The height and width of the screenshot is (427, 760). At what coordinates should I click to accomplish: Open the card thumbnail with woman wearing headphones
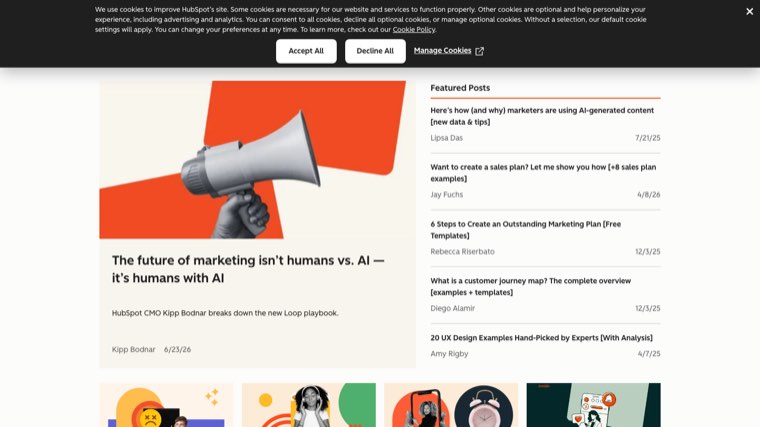point(309,405)
